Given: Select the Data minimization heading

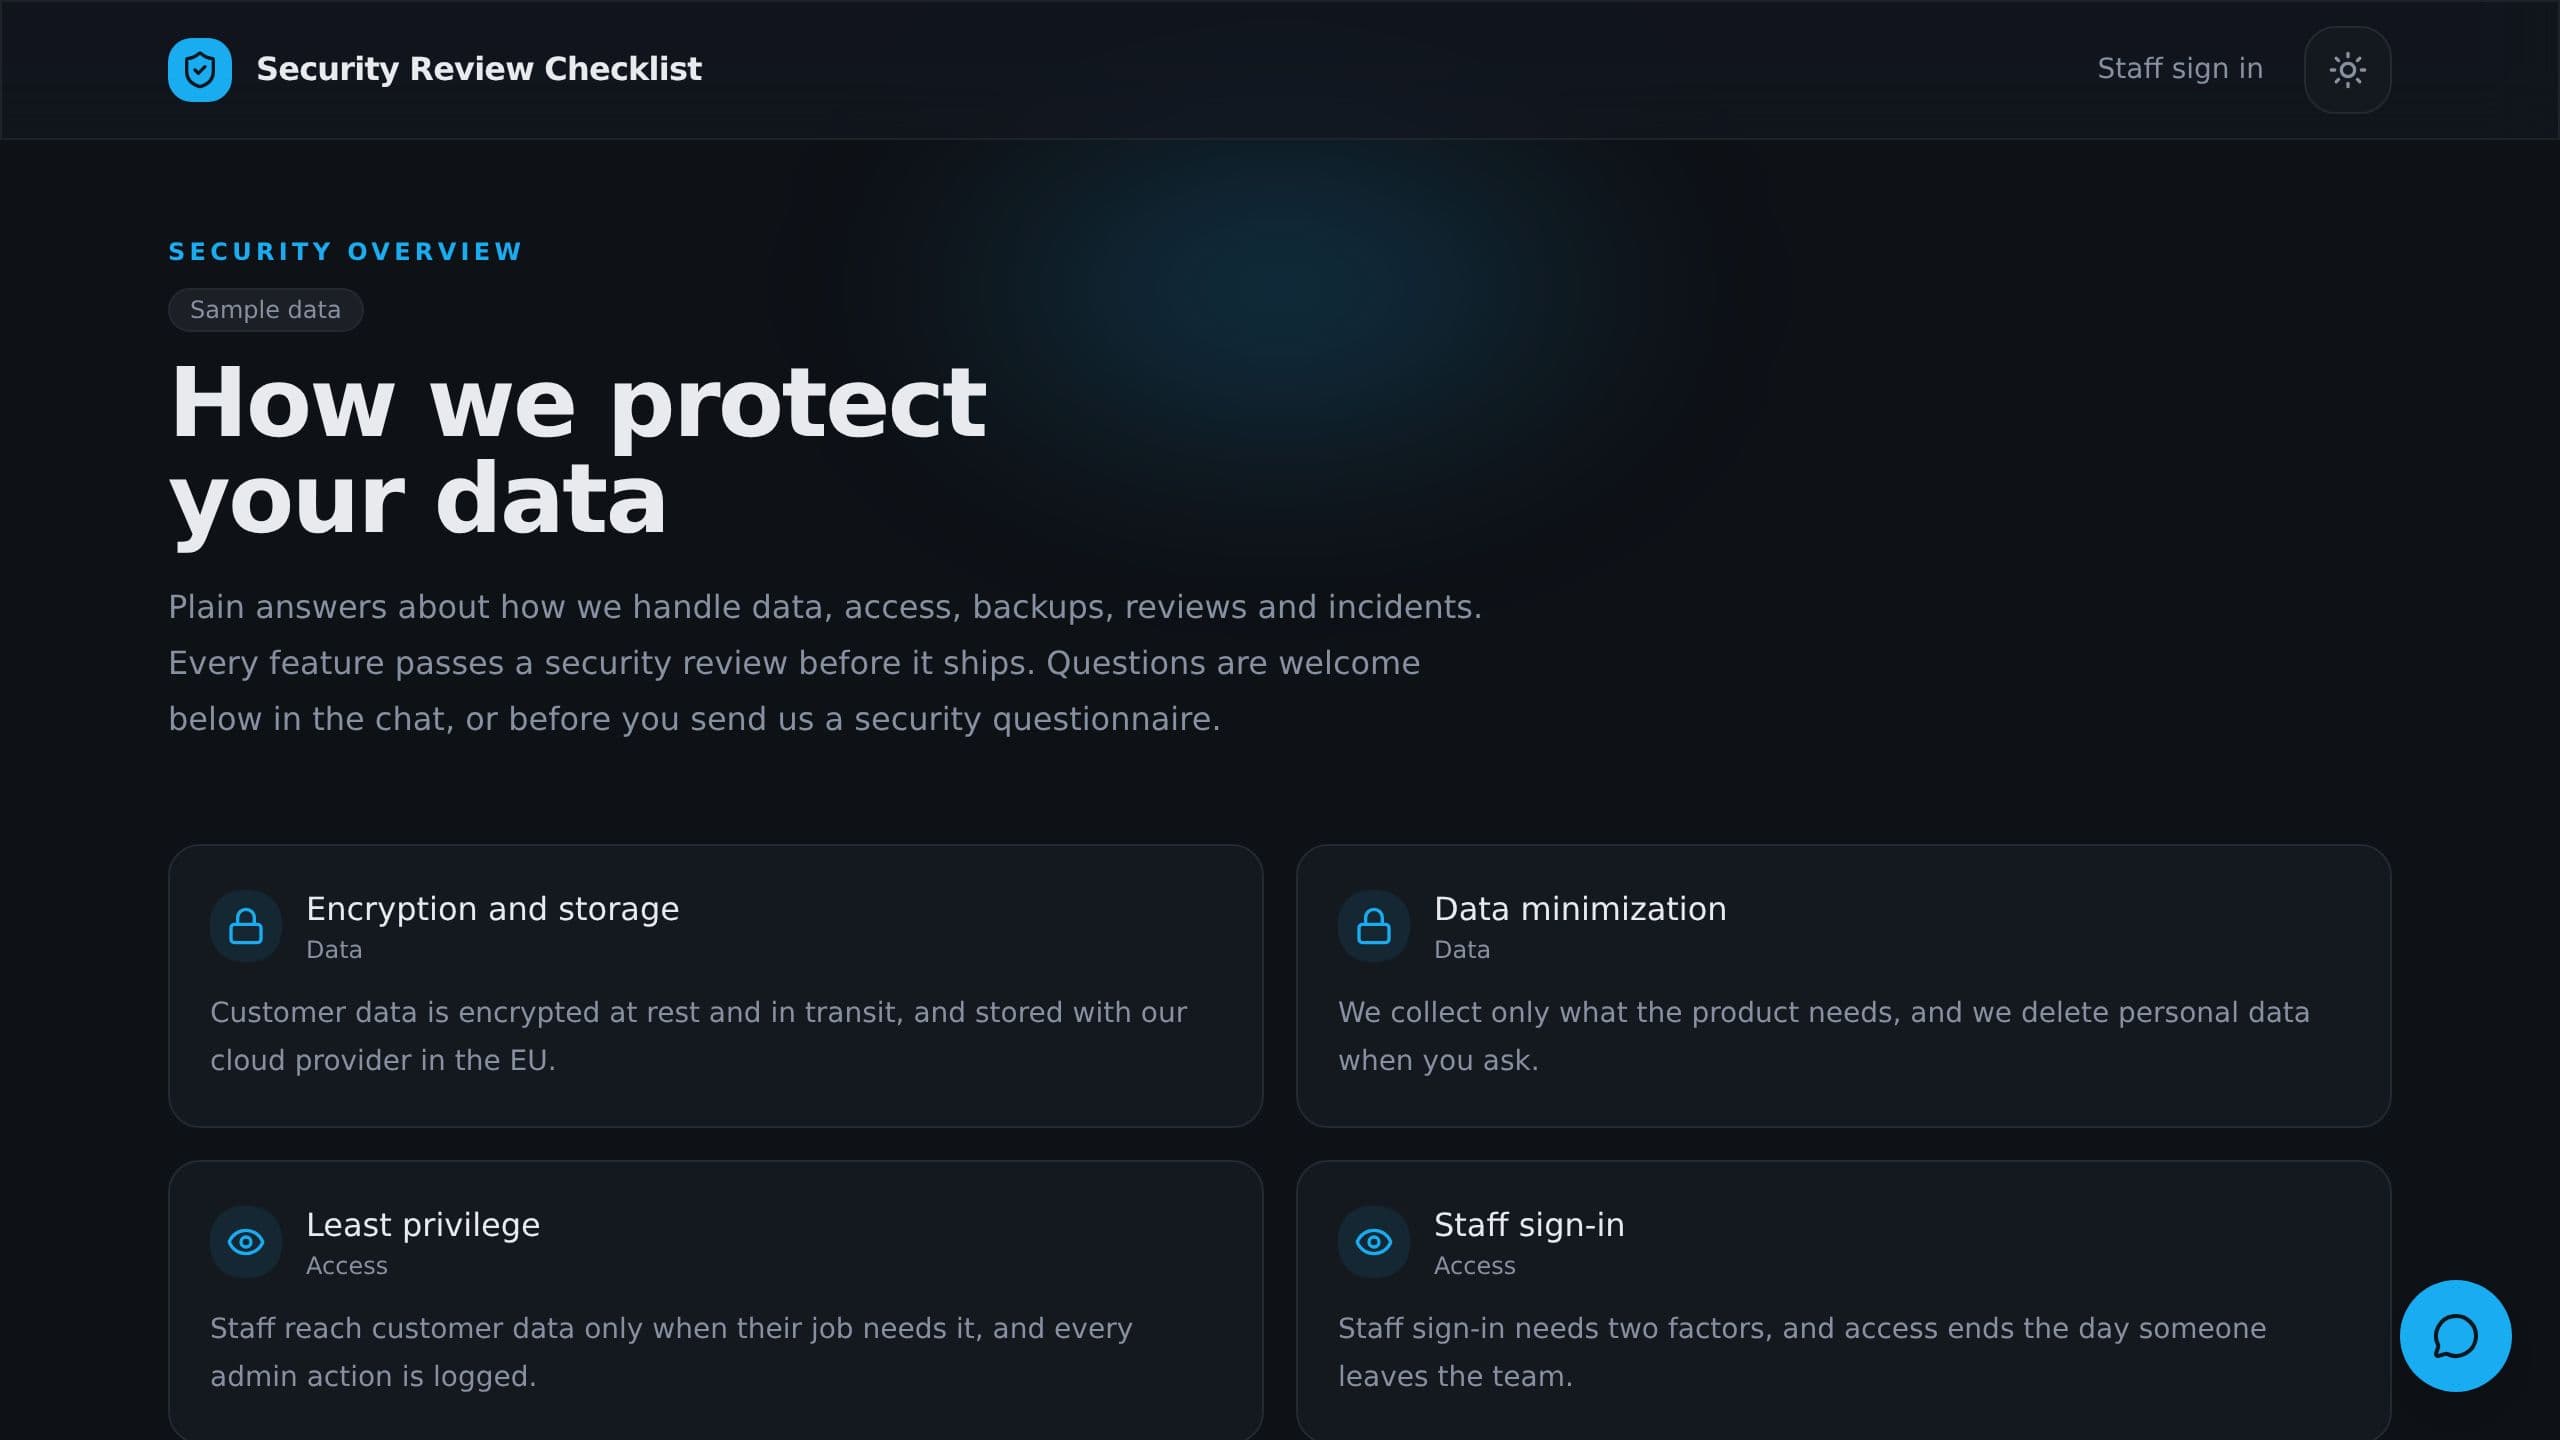Looking at the screenshot, I should click(x=1580, y=909).
